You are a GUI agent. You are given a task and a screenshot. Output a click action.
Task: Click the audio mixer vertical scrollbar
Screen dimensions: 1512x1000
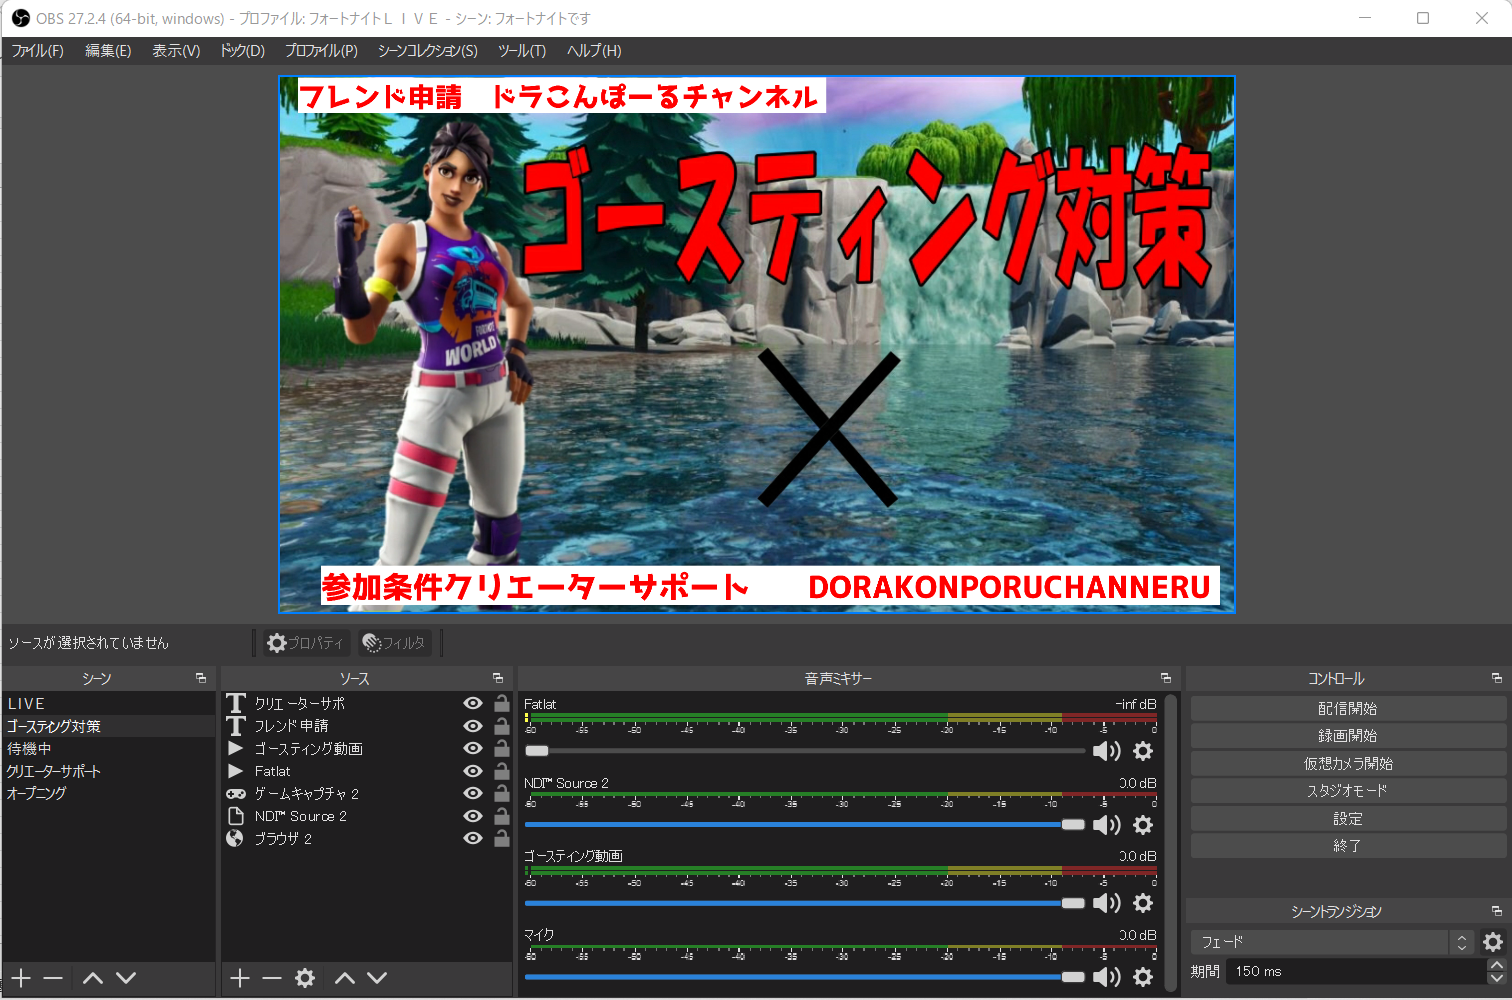[x=1171, y=845]
